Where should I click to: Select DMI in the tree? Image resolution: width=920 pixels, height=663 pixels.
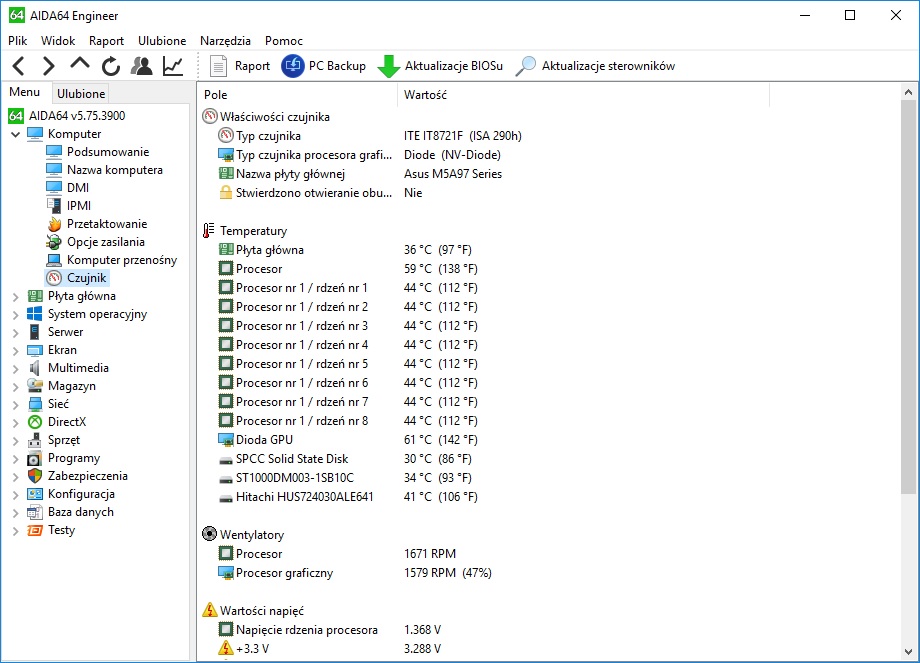[78, 188]
